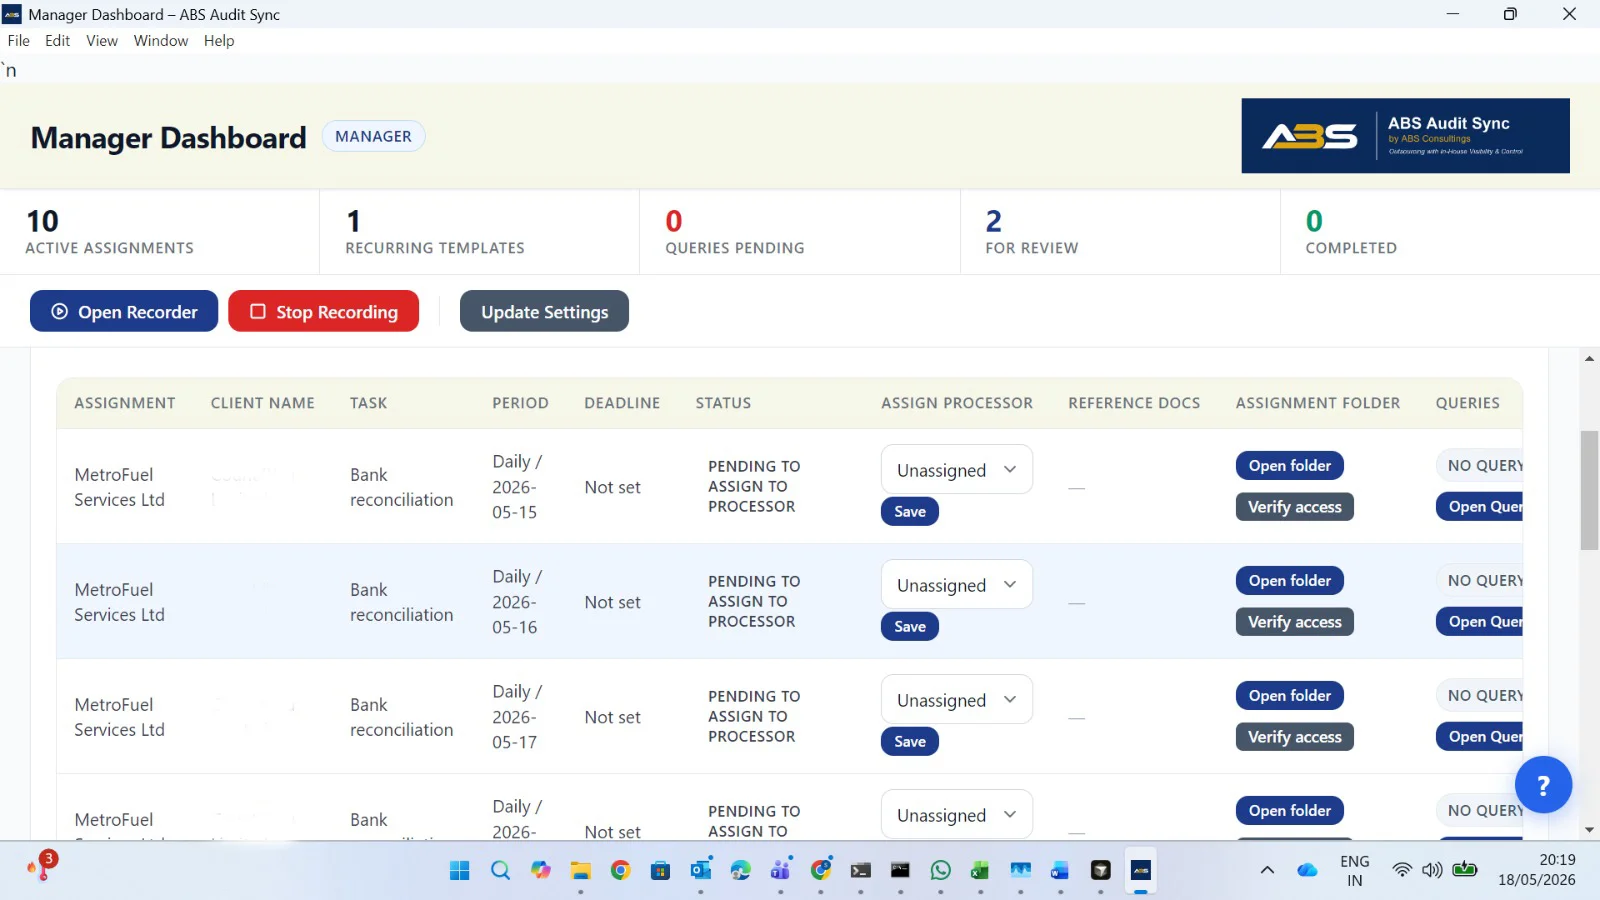This screenshot has width=1600, height=900.
Task: Open the Help menu
Action: (219, 41)
